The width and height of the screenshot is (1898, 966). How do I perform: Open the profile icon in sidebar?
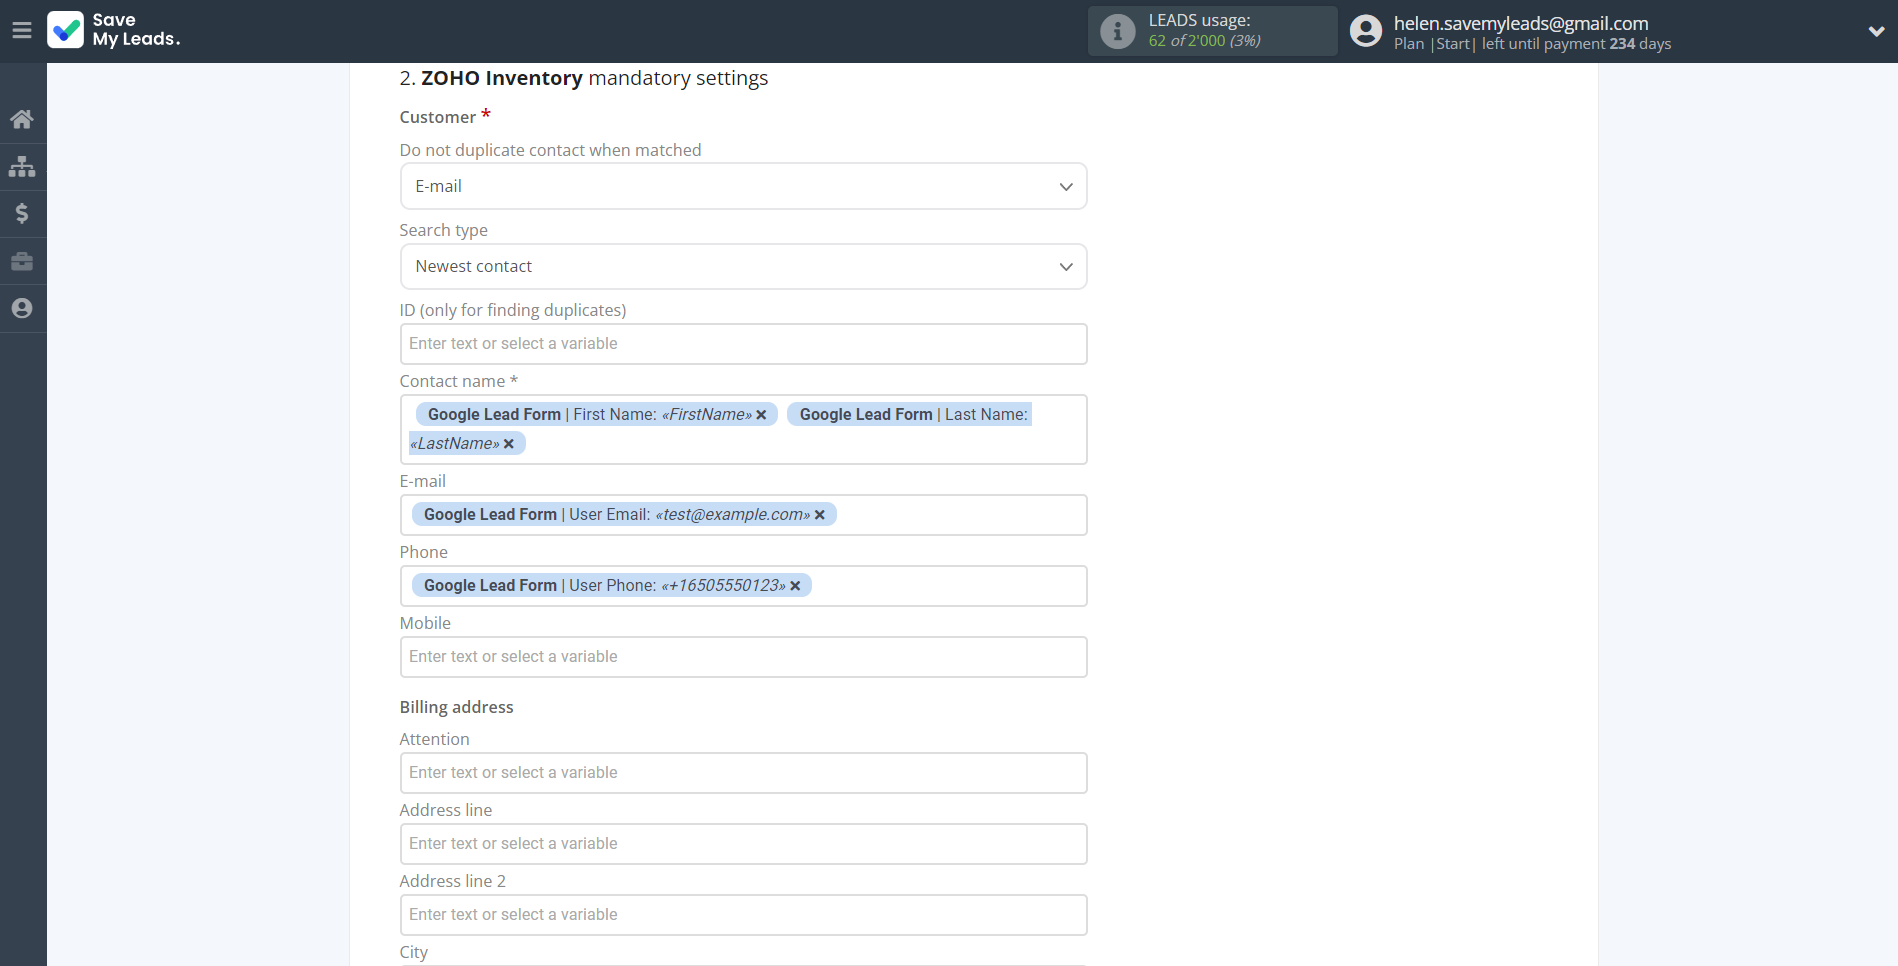(x=22, y=308)
